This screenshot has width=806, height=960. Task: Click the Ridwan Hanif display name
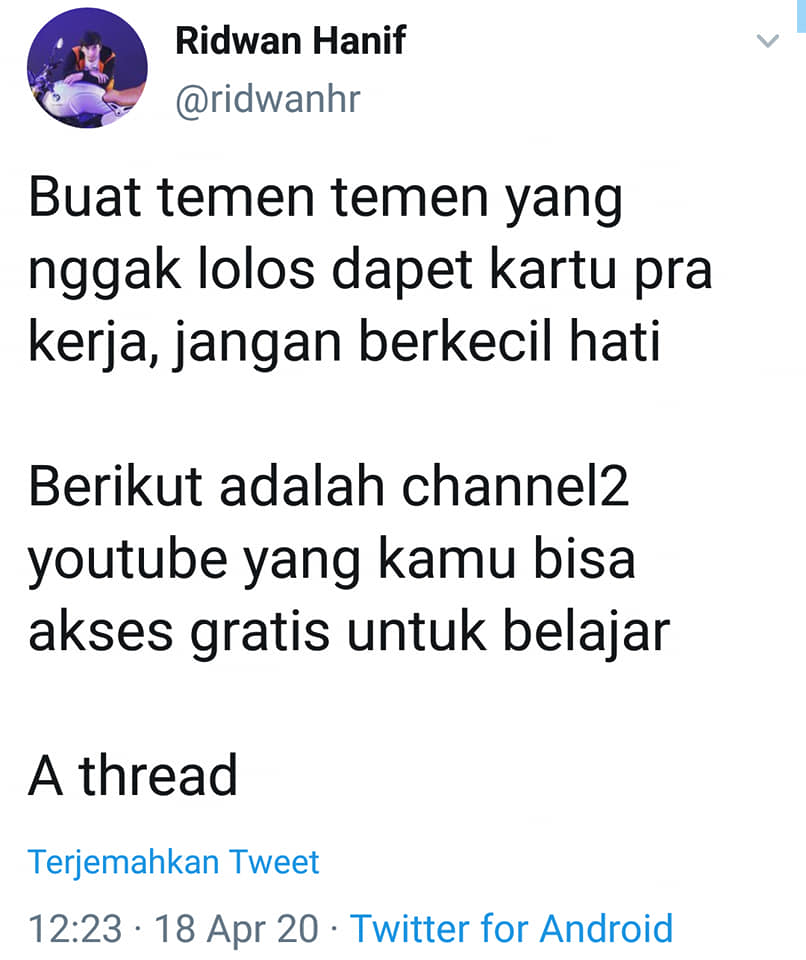[x=290, y=40]
